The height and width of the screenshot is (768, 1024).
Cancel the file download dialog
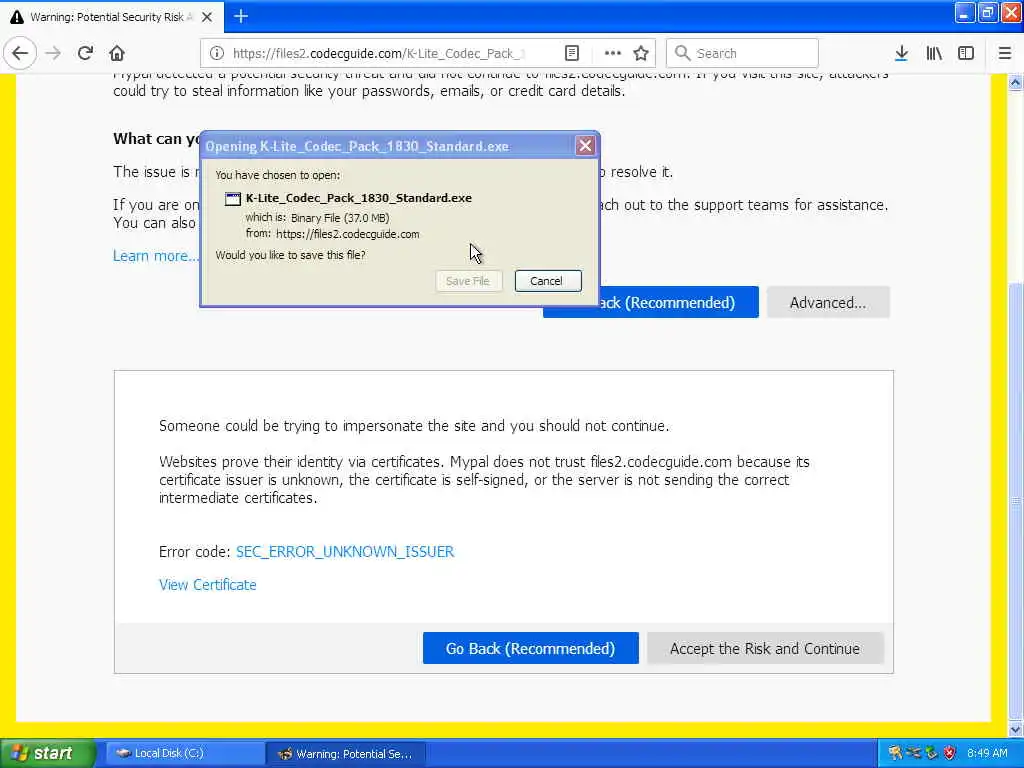547,281
